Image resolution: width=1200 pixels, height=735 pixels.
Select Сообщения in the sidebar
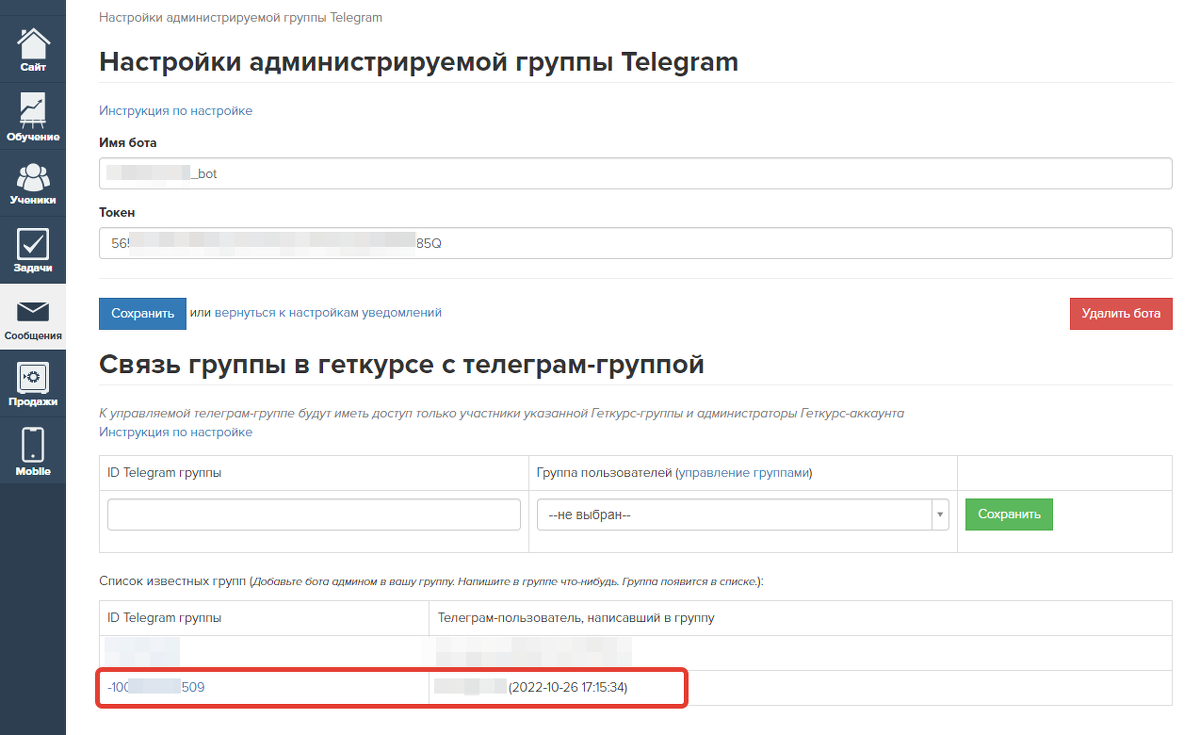[x=33, y=317]
